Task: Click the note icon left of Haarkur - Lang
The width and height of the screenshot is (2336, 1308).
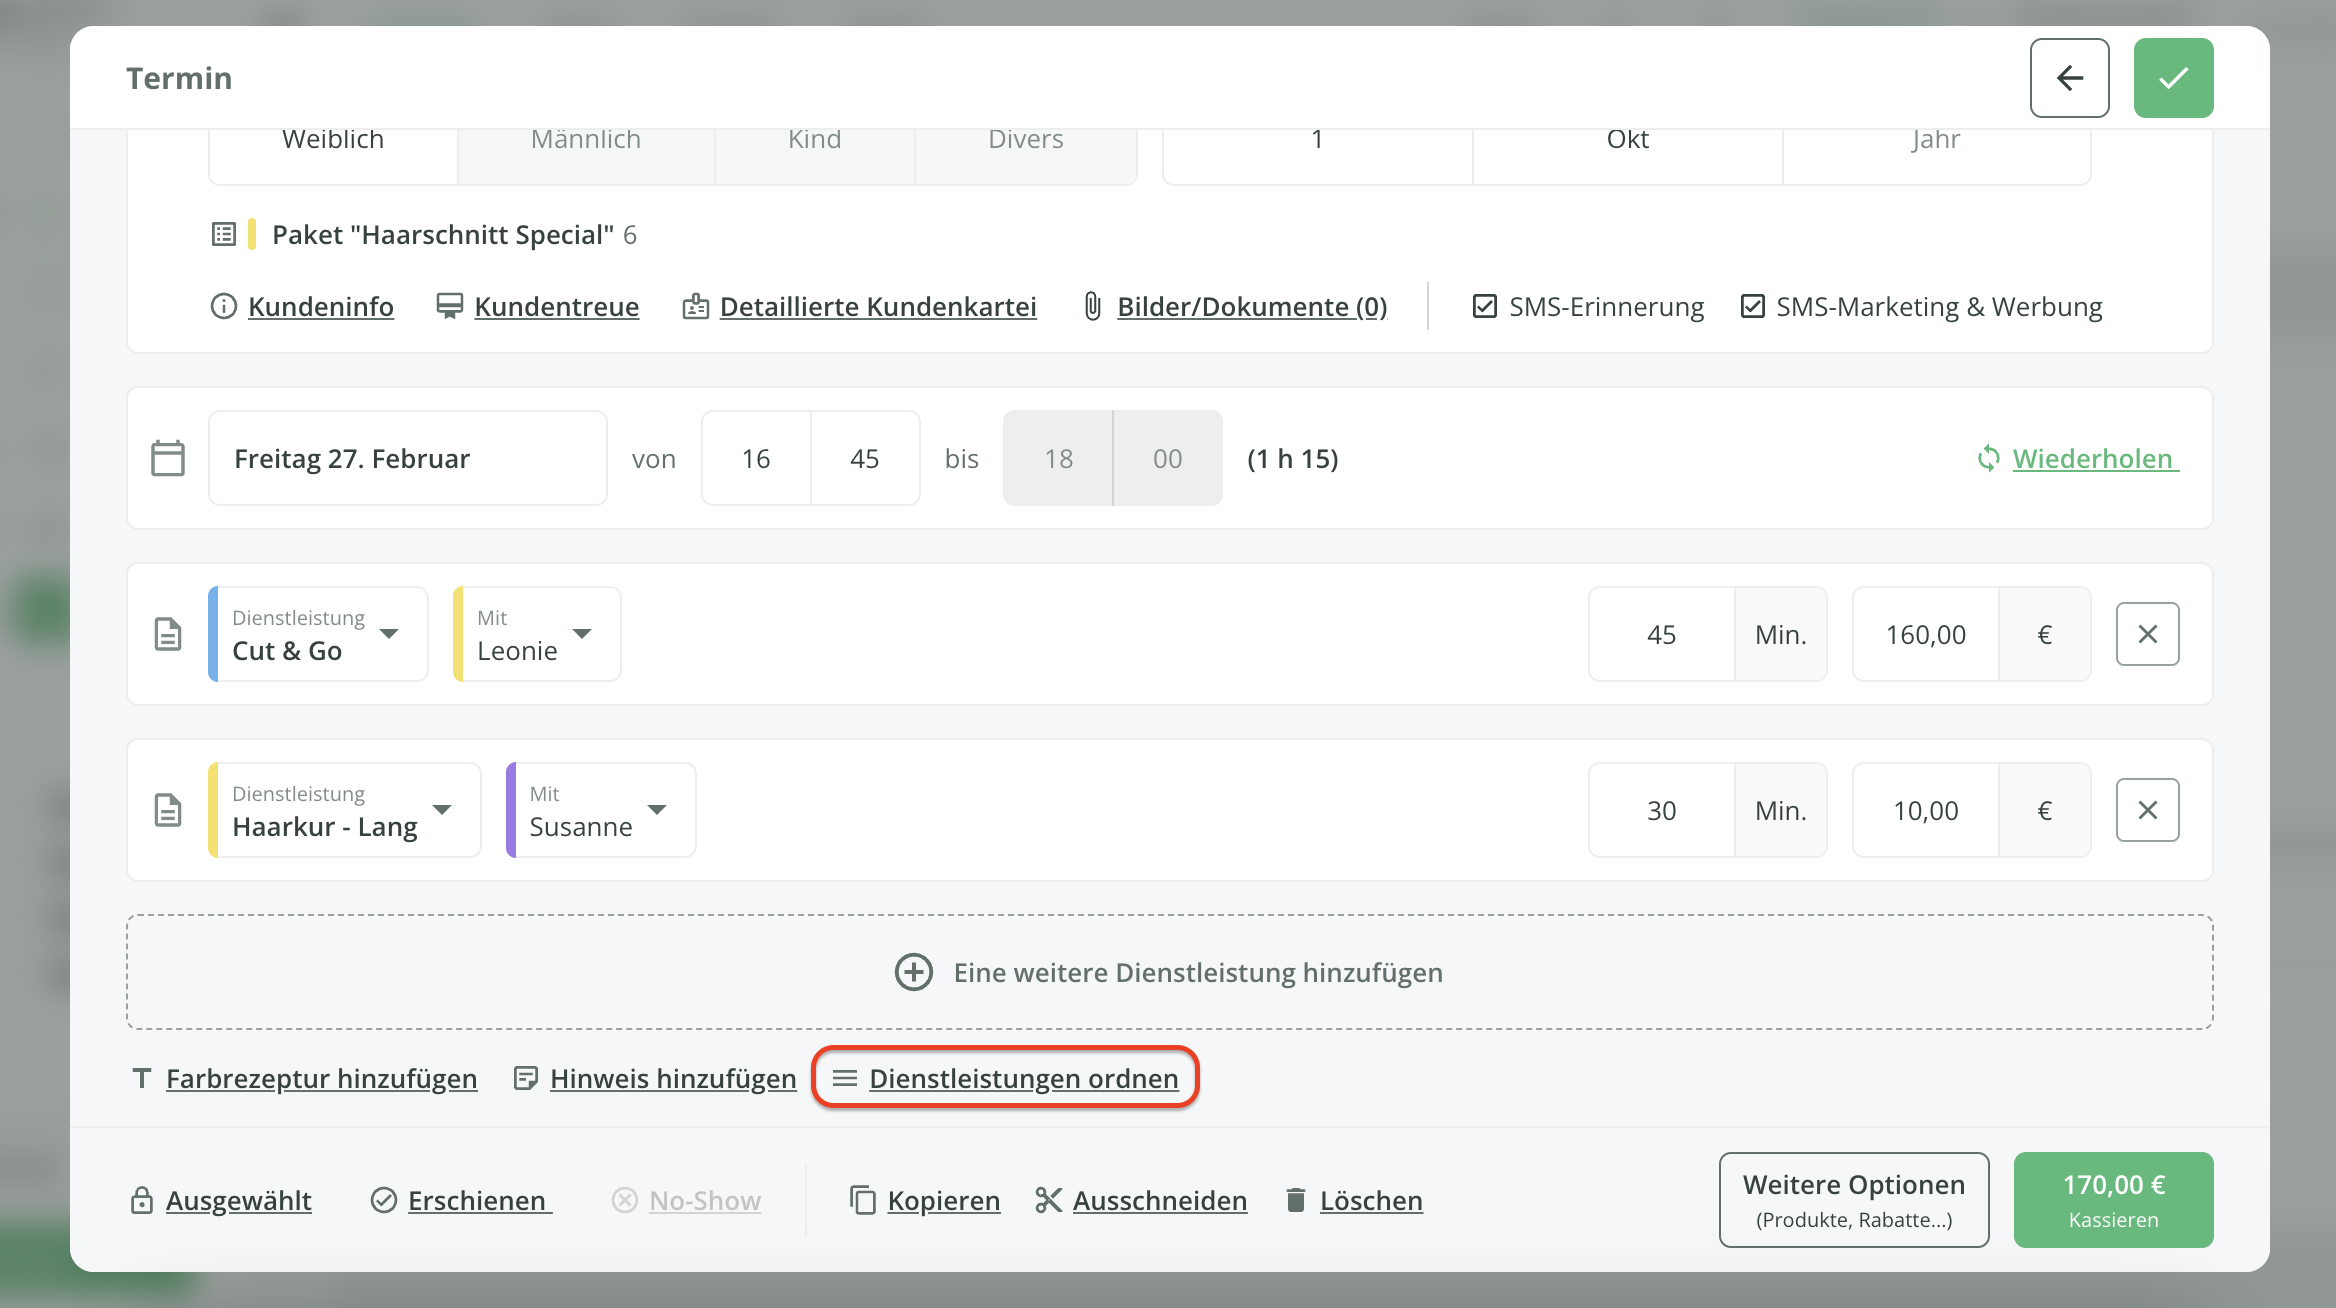Action: 168,810
